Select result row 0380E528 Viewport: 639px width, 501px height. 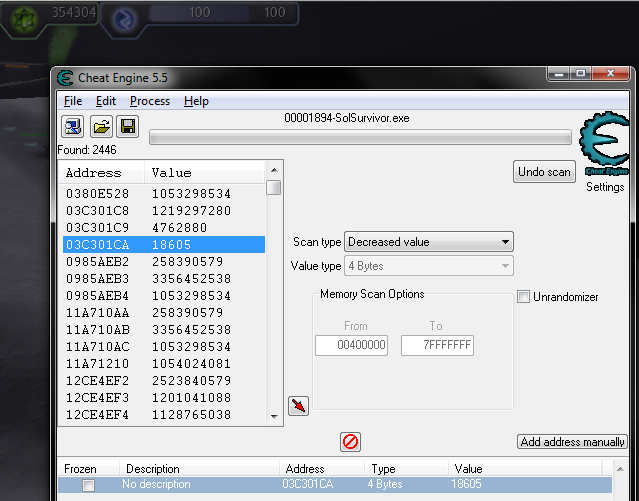click(163, 194)
